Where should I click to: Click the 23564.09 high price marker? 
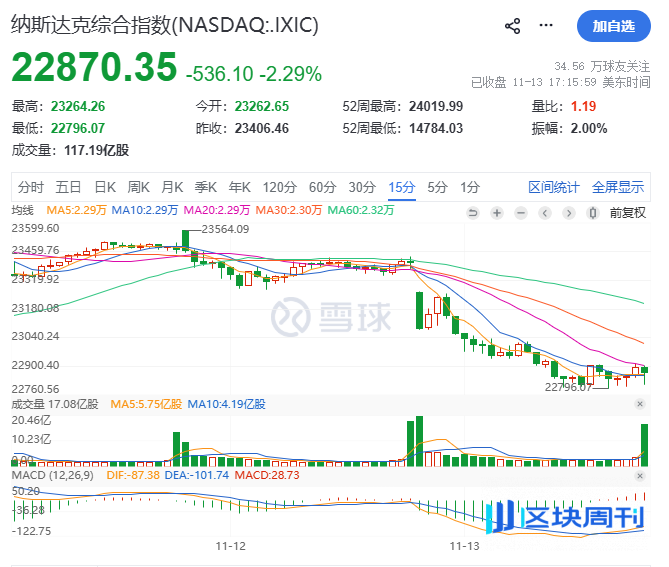click(225, 230)
